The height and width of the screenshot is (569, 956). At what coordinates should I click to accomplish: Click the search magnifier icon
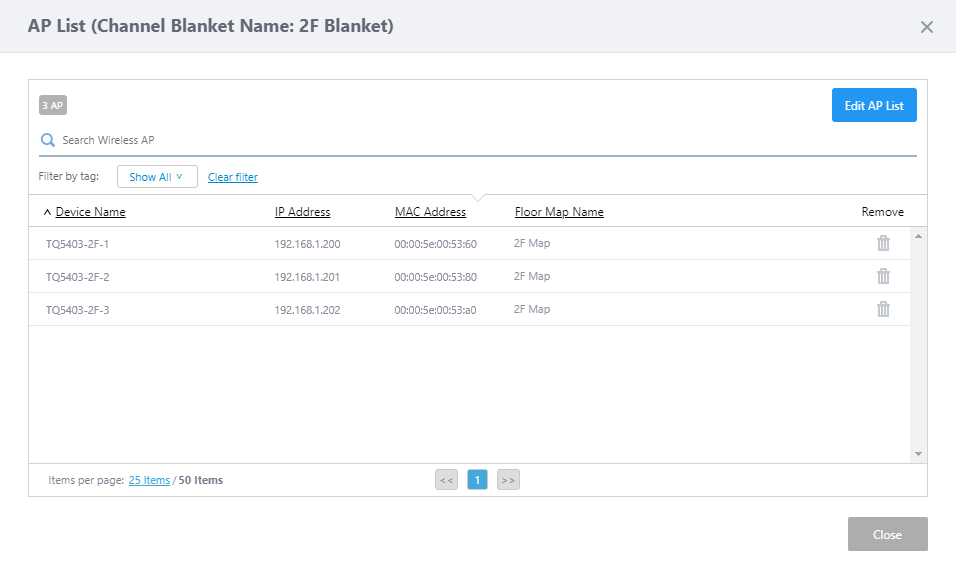[x=47, y=140]
